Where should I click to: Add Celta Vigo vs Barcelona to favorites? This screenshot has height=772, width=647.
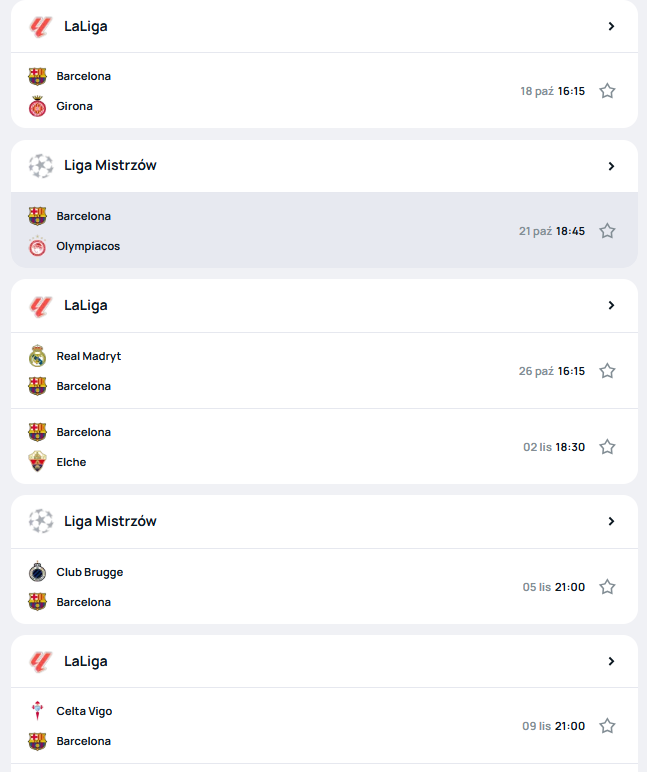(x=607, y=726)
